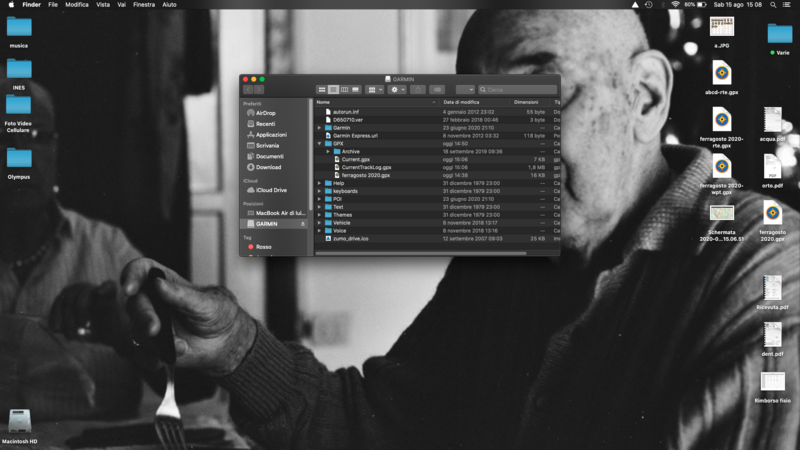Viewport: 800px width, 450px height.
Task: Expand the POI folder
Action: click(x=319, y=199)
